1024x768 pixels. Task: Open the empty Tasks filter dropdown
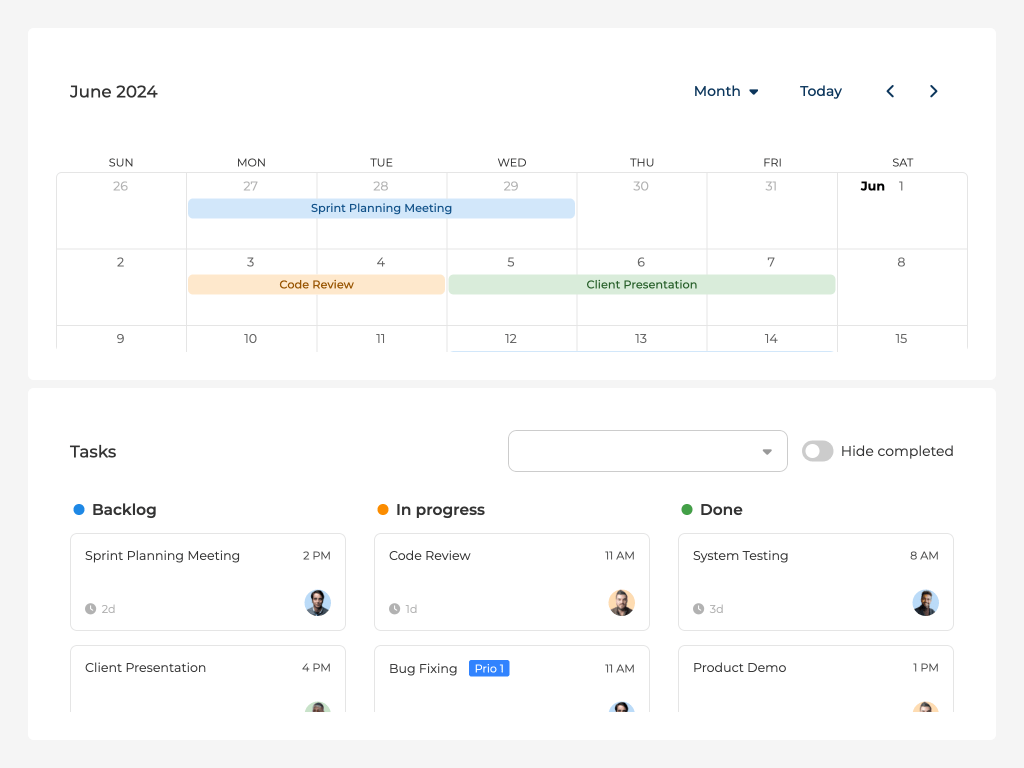647,451
